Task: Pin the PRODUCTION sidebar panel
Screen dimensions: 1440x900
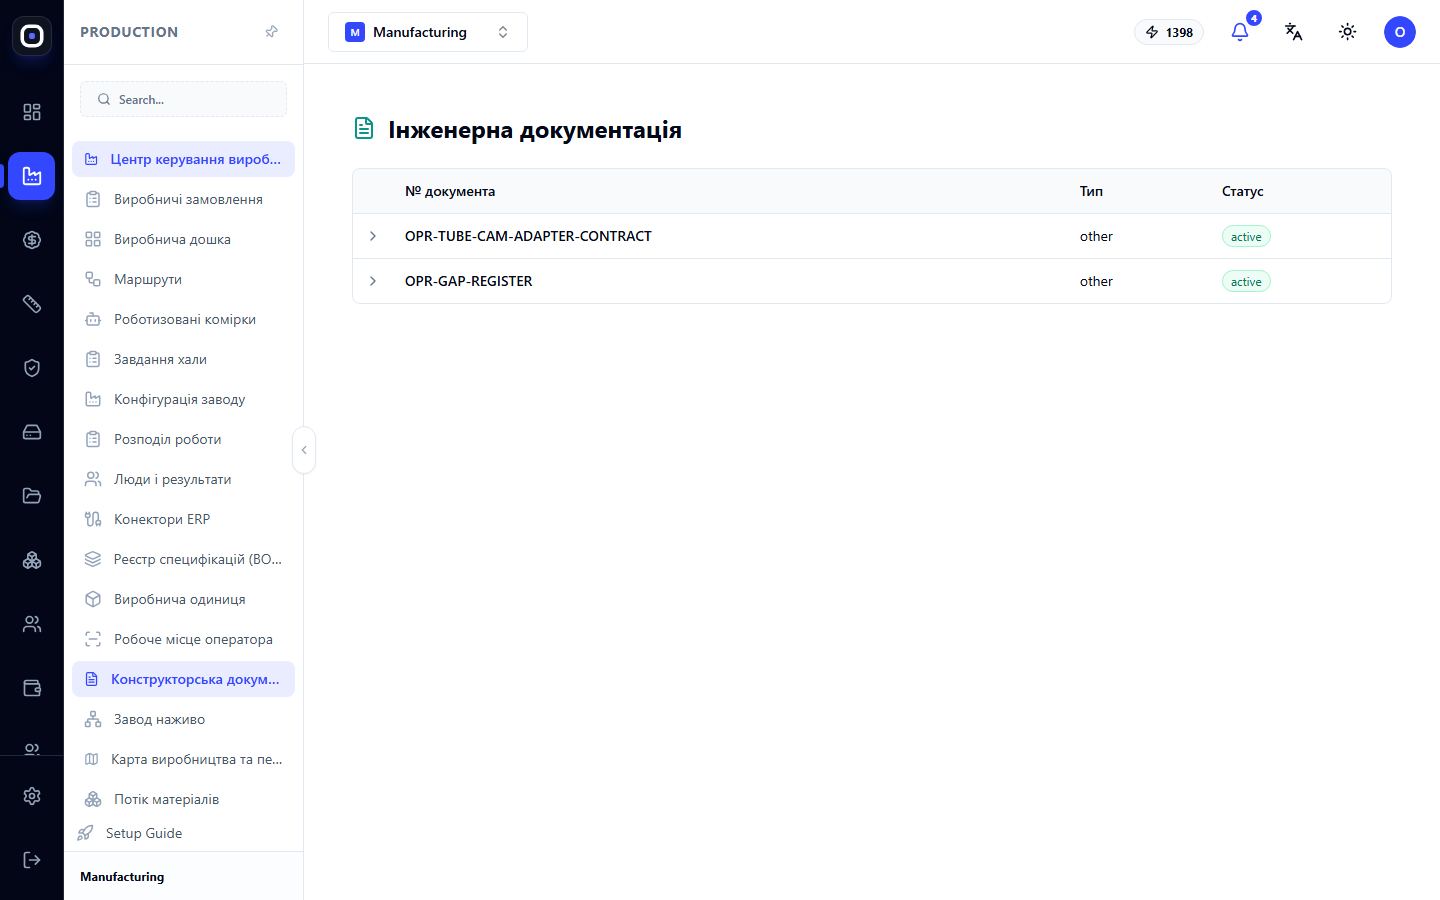Action: tap(271, 32)
